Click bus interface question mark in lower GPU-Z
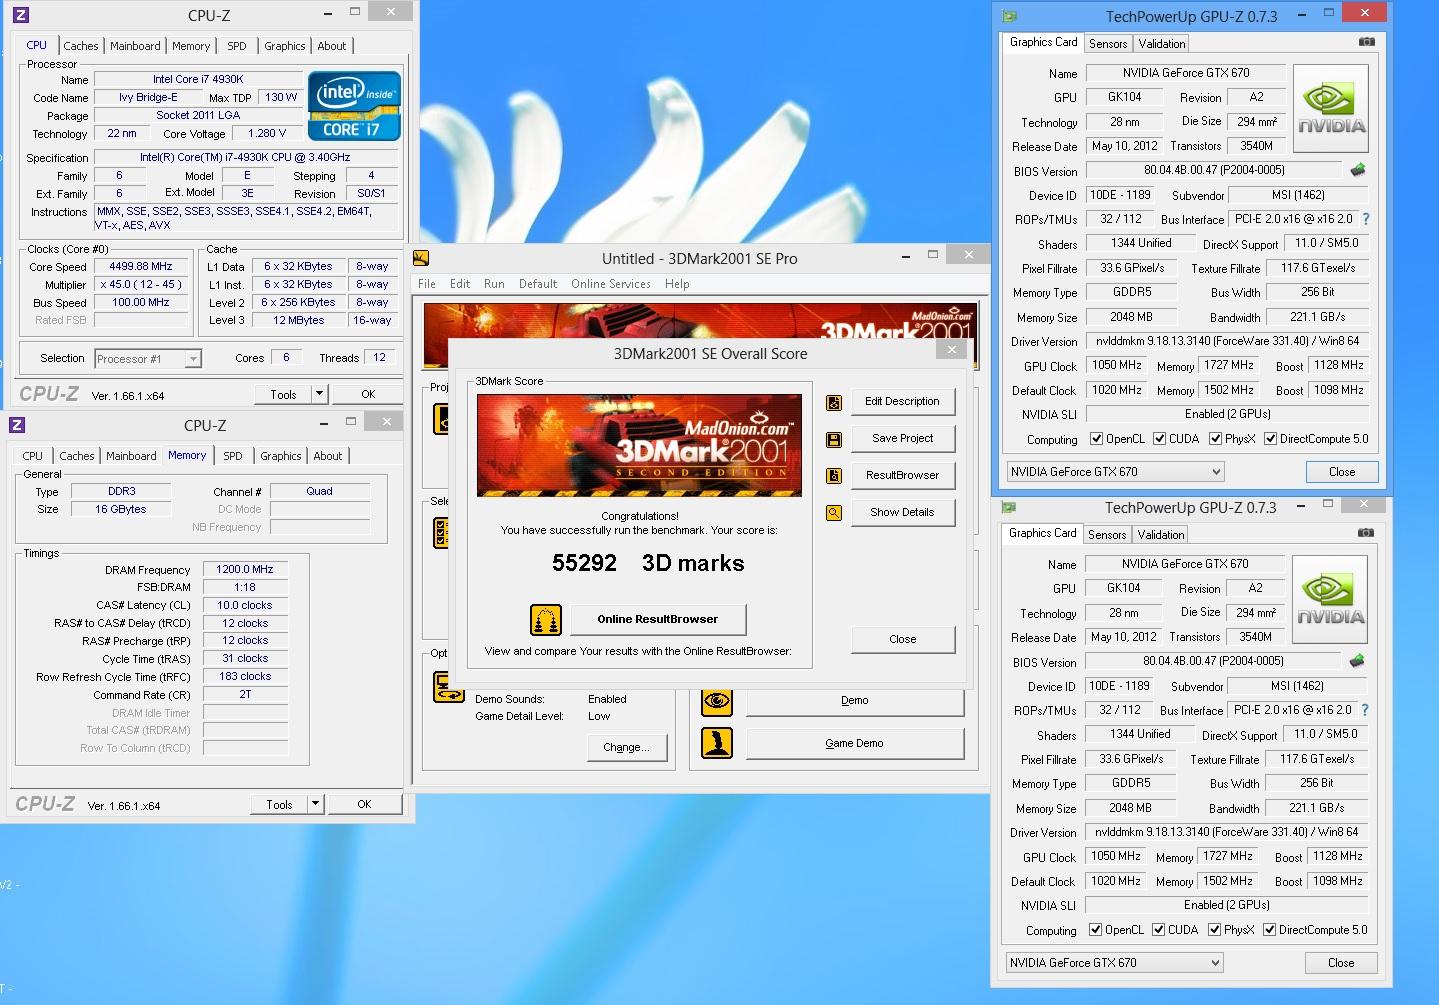 coord(1365,710)
